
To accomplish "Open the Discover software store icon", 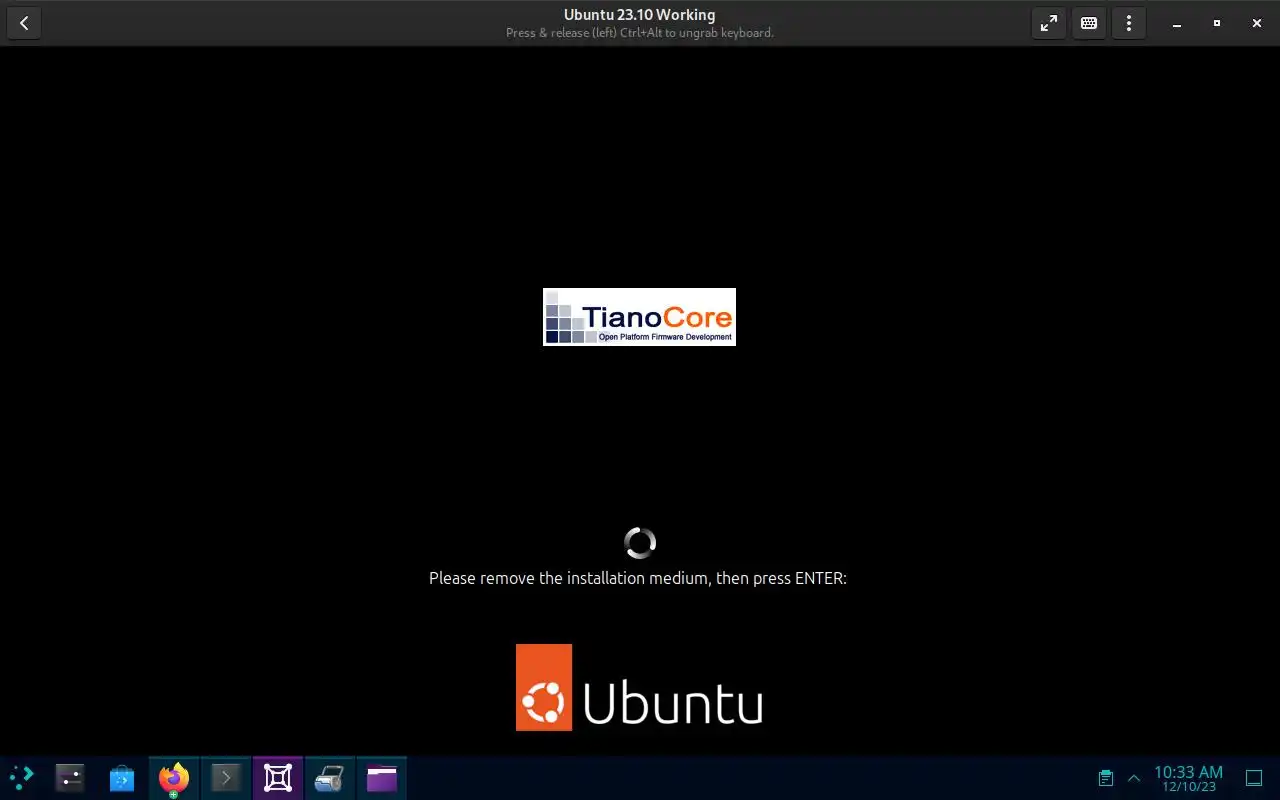I will (122, 778).
